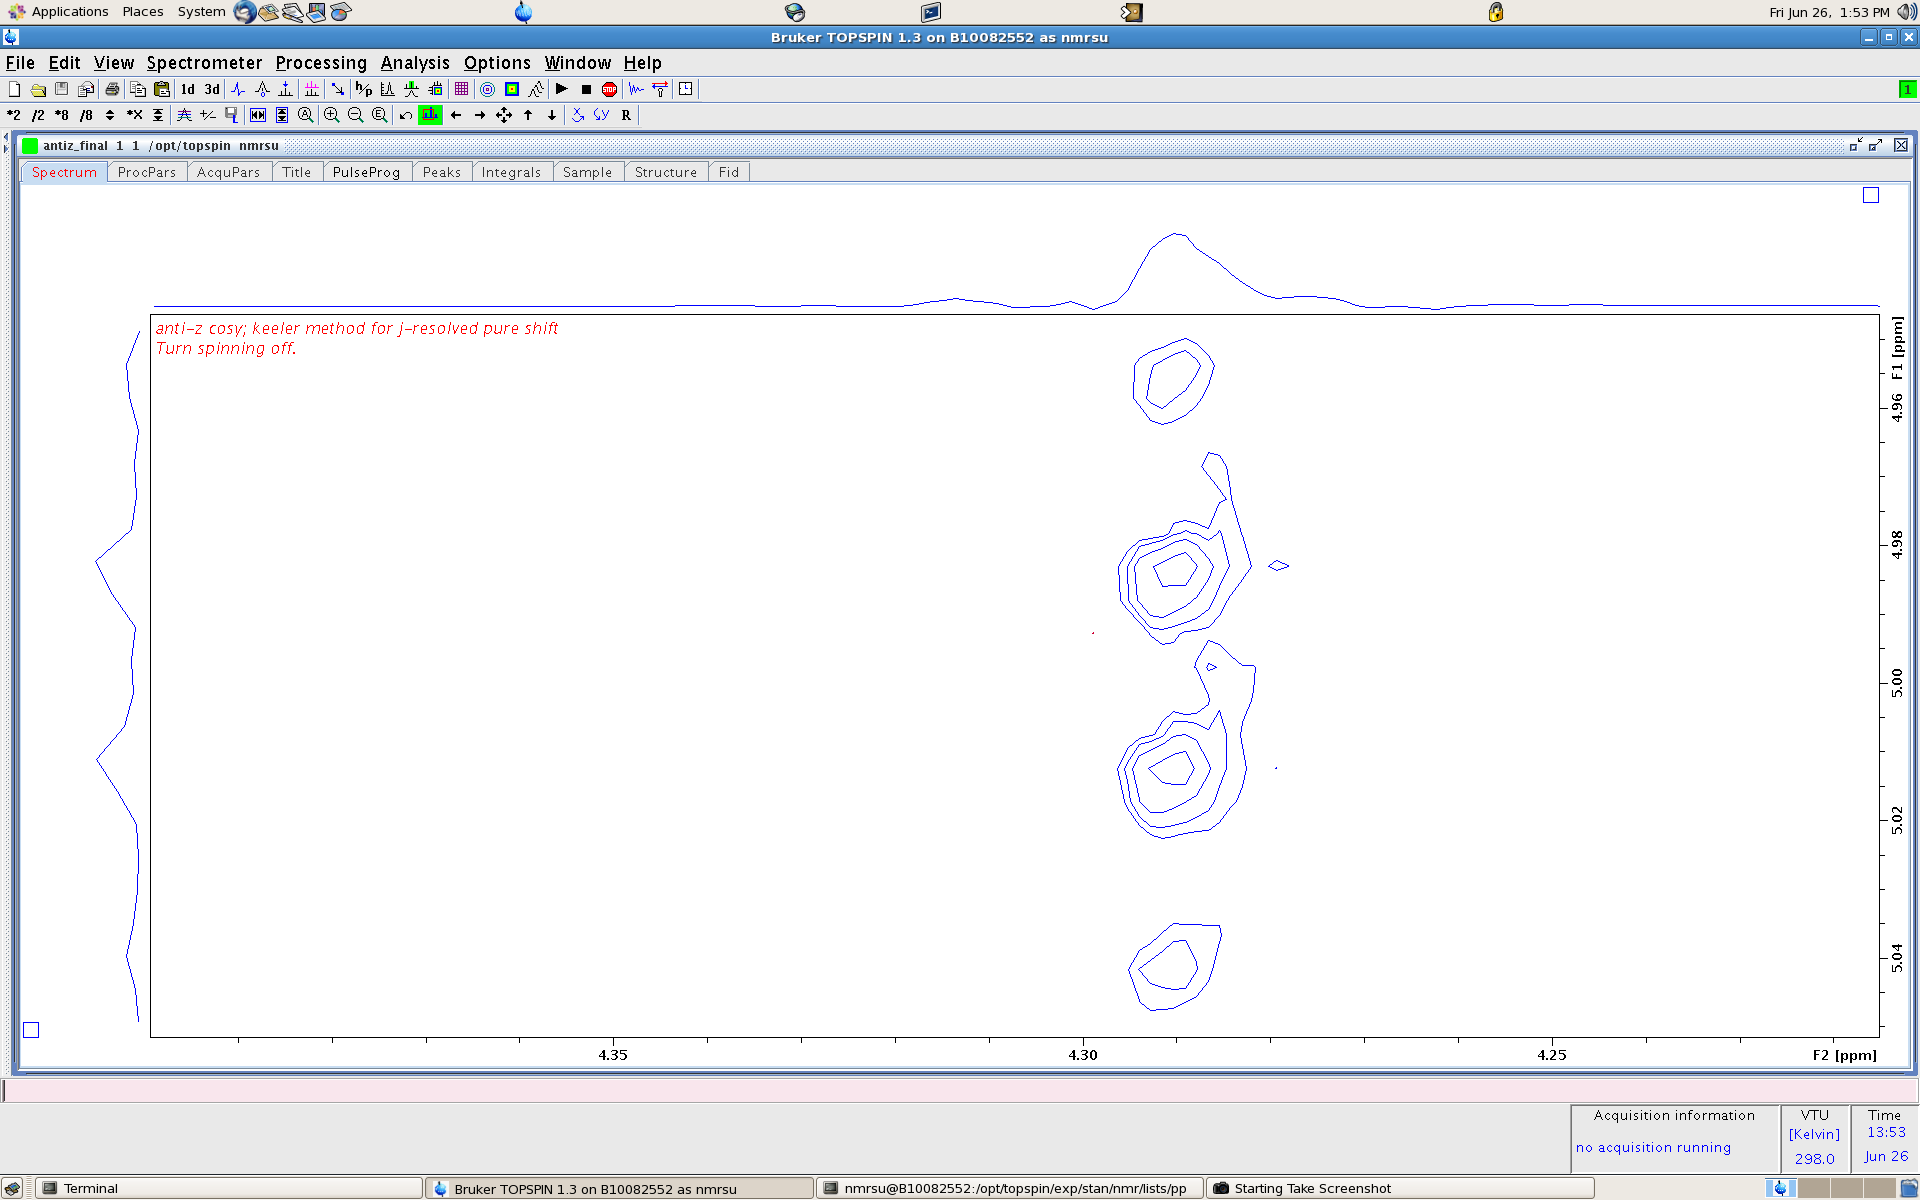The height and width of the screenshot is (1200, 1920).
Task: Toggle positive/negative contour display
Action: (x=208, y=115)
